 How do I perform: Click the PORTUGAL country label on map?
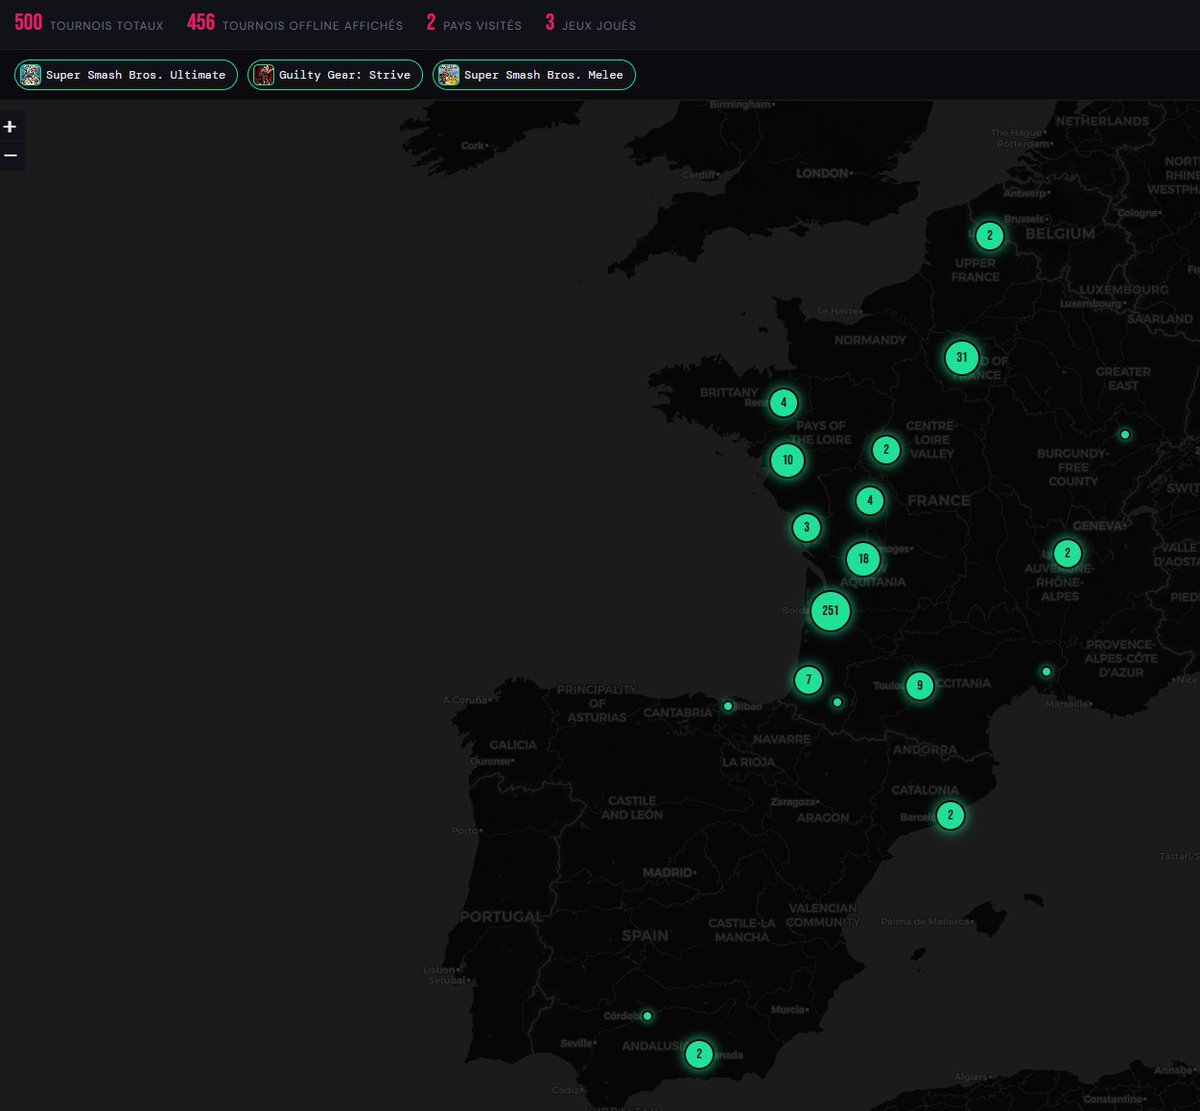pos(501,916)
